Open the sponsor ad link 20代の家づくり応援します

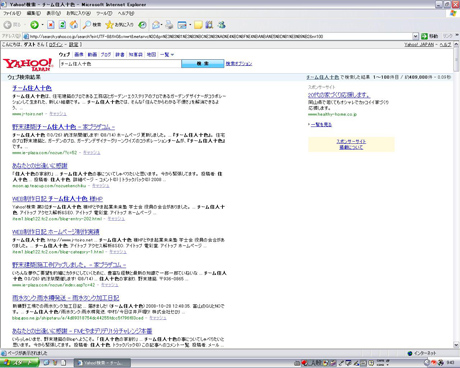[339, 95]
